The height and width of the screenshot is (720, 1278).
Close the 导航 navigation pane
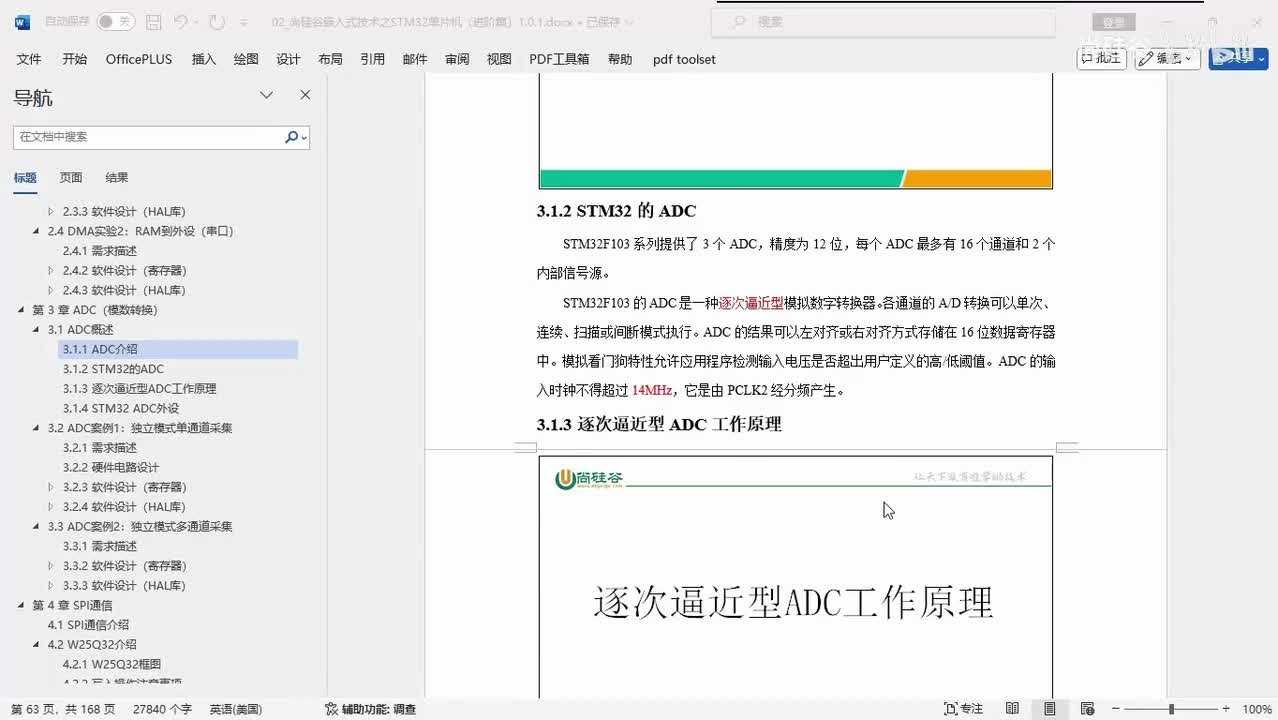[305, 95]
